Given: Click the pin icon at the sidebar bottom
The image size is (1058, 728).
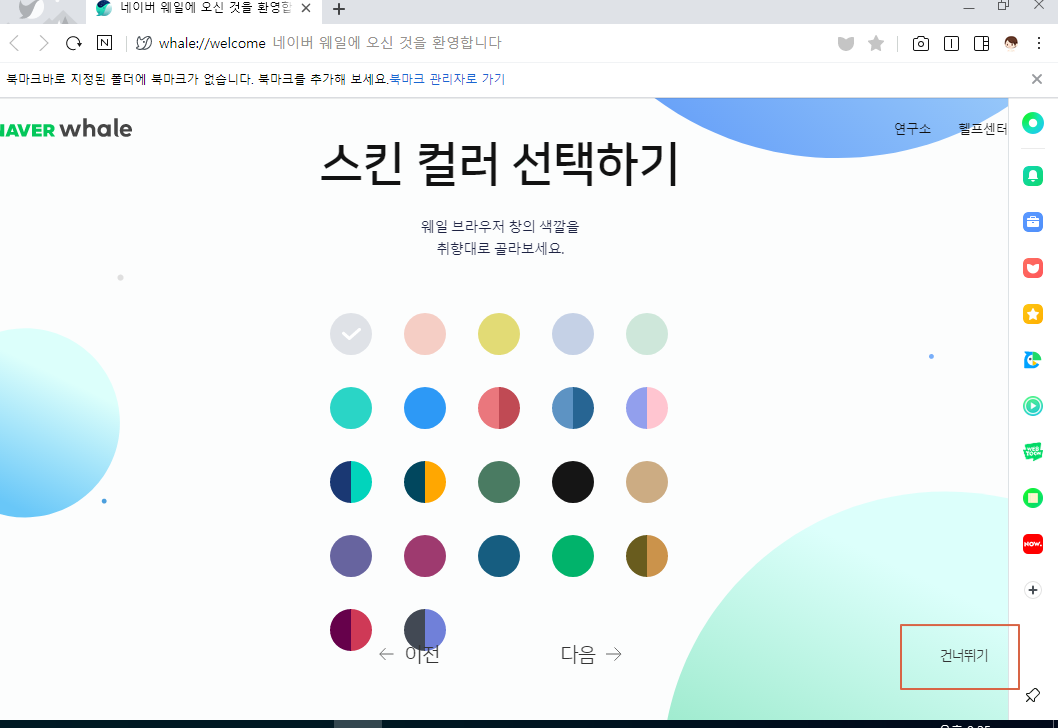Looking at the screenshot, I should [1032, 695].
